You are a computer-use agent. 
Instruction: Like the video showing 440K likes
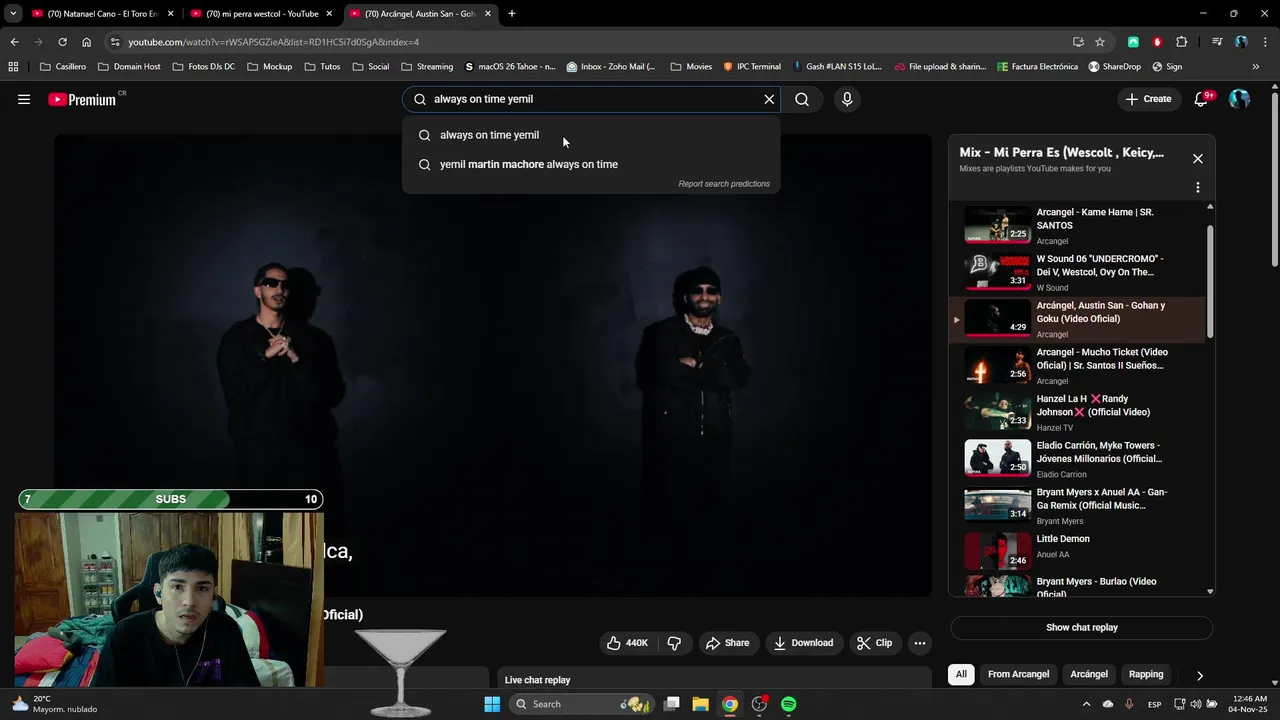pyautogui.click(x=627, y=643)
